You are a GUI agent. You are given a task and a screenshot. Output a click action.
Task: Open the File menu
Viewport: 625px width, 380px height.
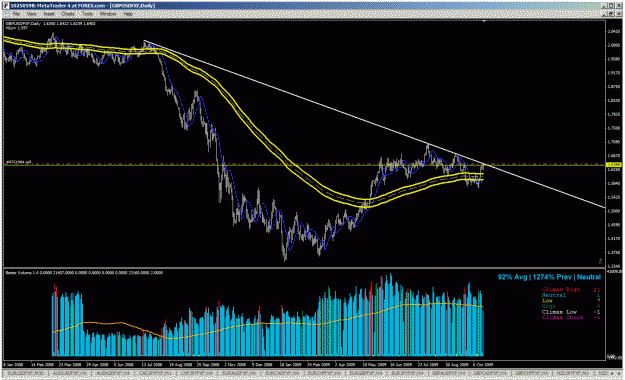tap(16, 14)
